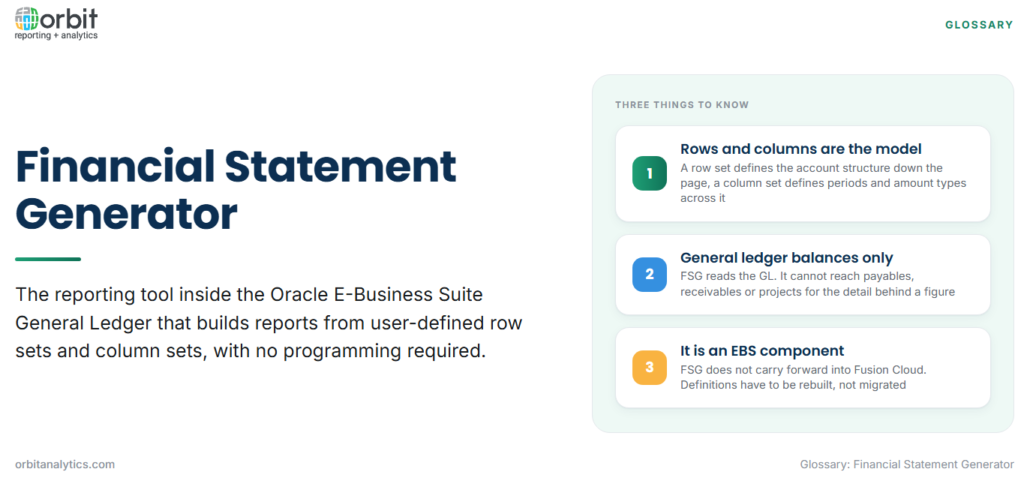The width and height of the screenshot is (1024, 478).
Task: Click the 'FSG does not carry forward' description
Action: tap(804, 377)
